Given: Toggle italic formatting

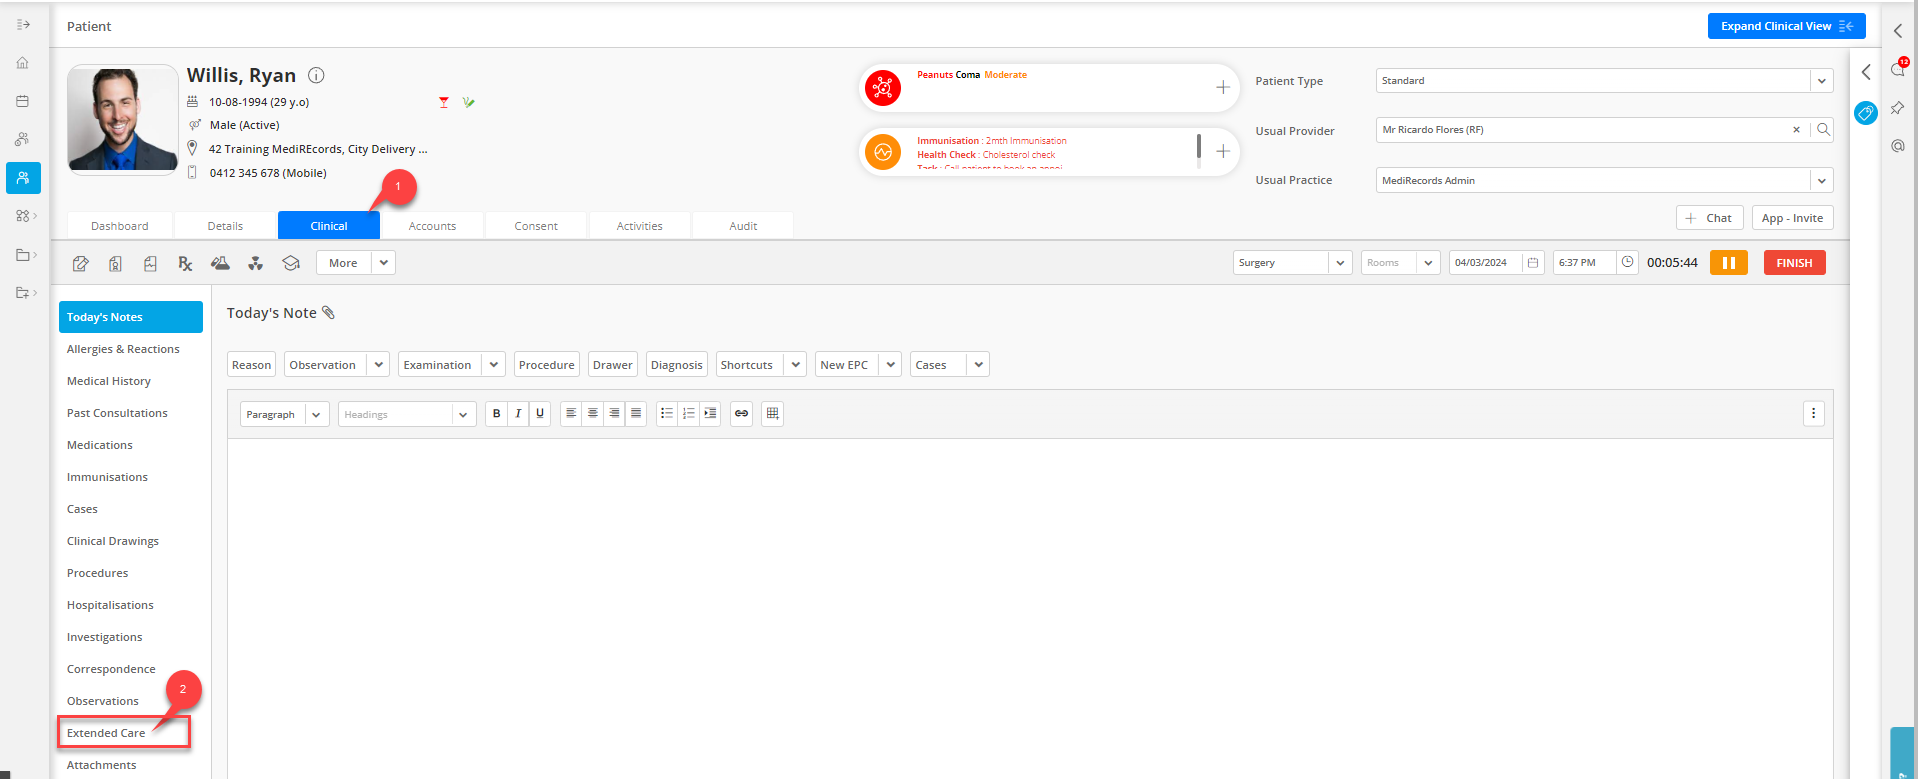Looking at the screenshot, I should tap(518, 414).
